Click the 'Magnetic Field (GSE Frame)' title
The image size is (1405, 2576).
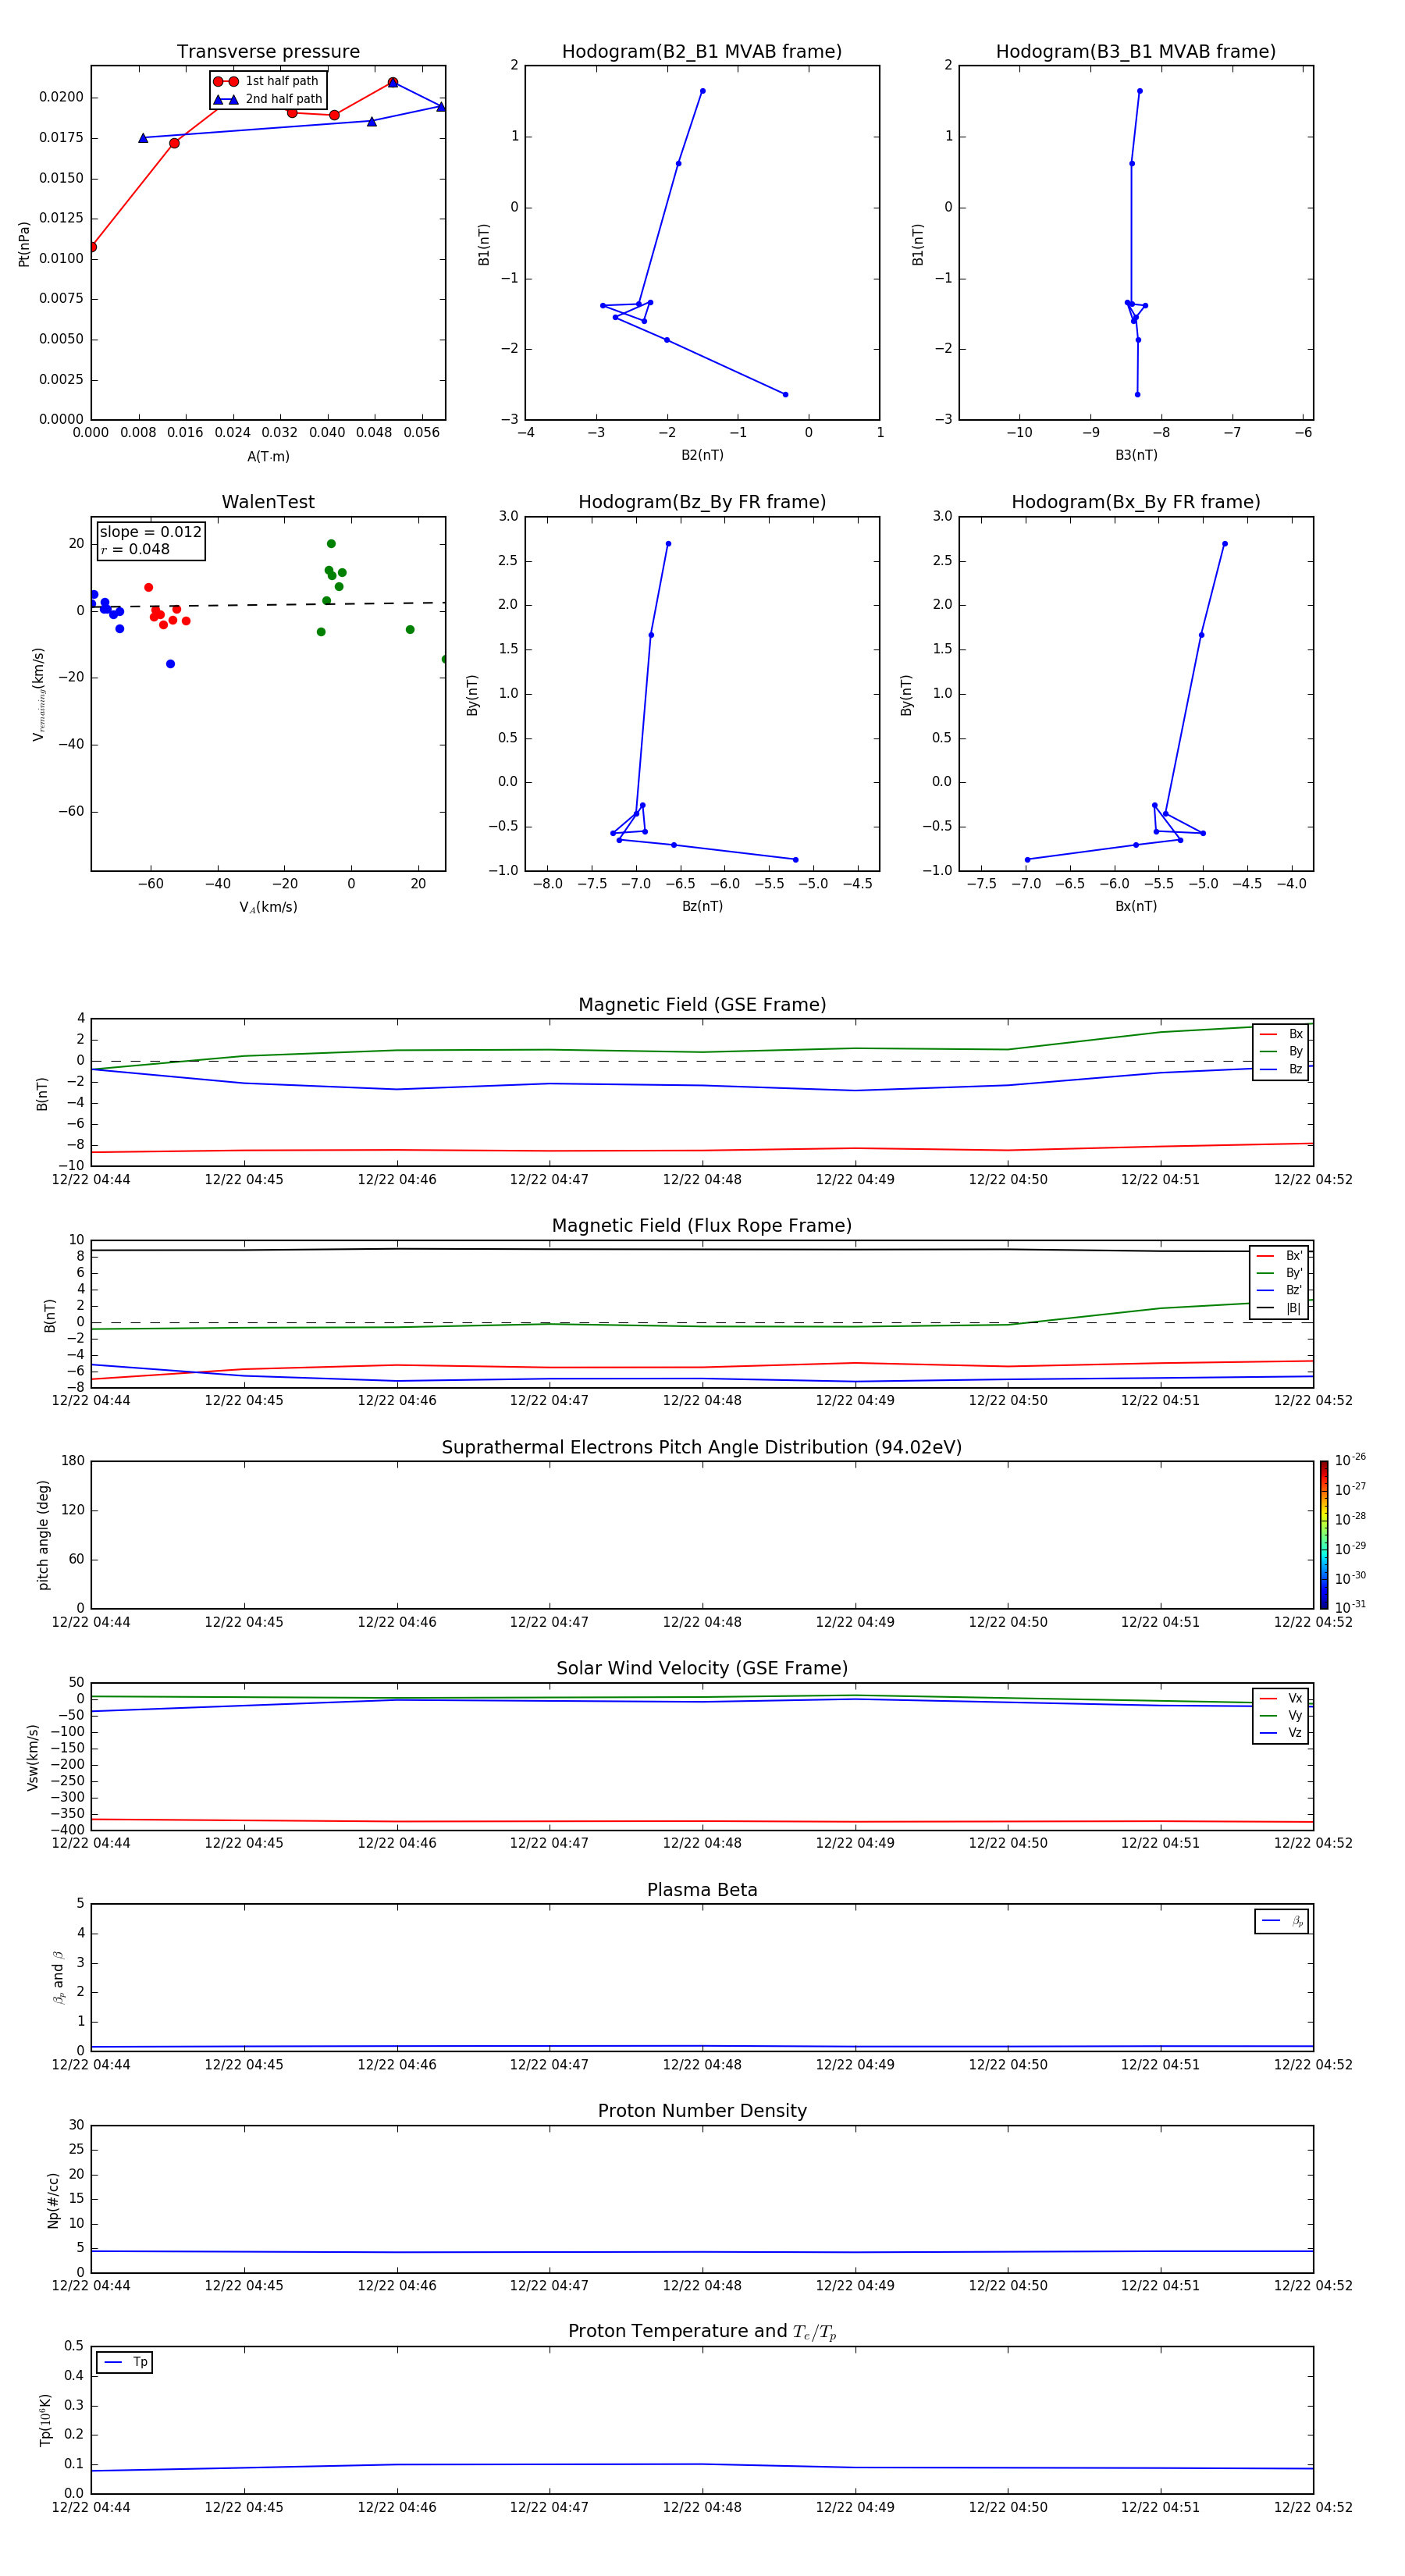click(702, 1005)
